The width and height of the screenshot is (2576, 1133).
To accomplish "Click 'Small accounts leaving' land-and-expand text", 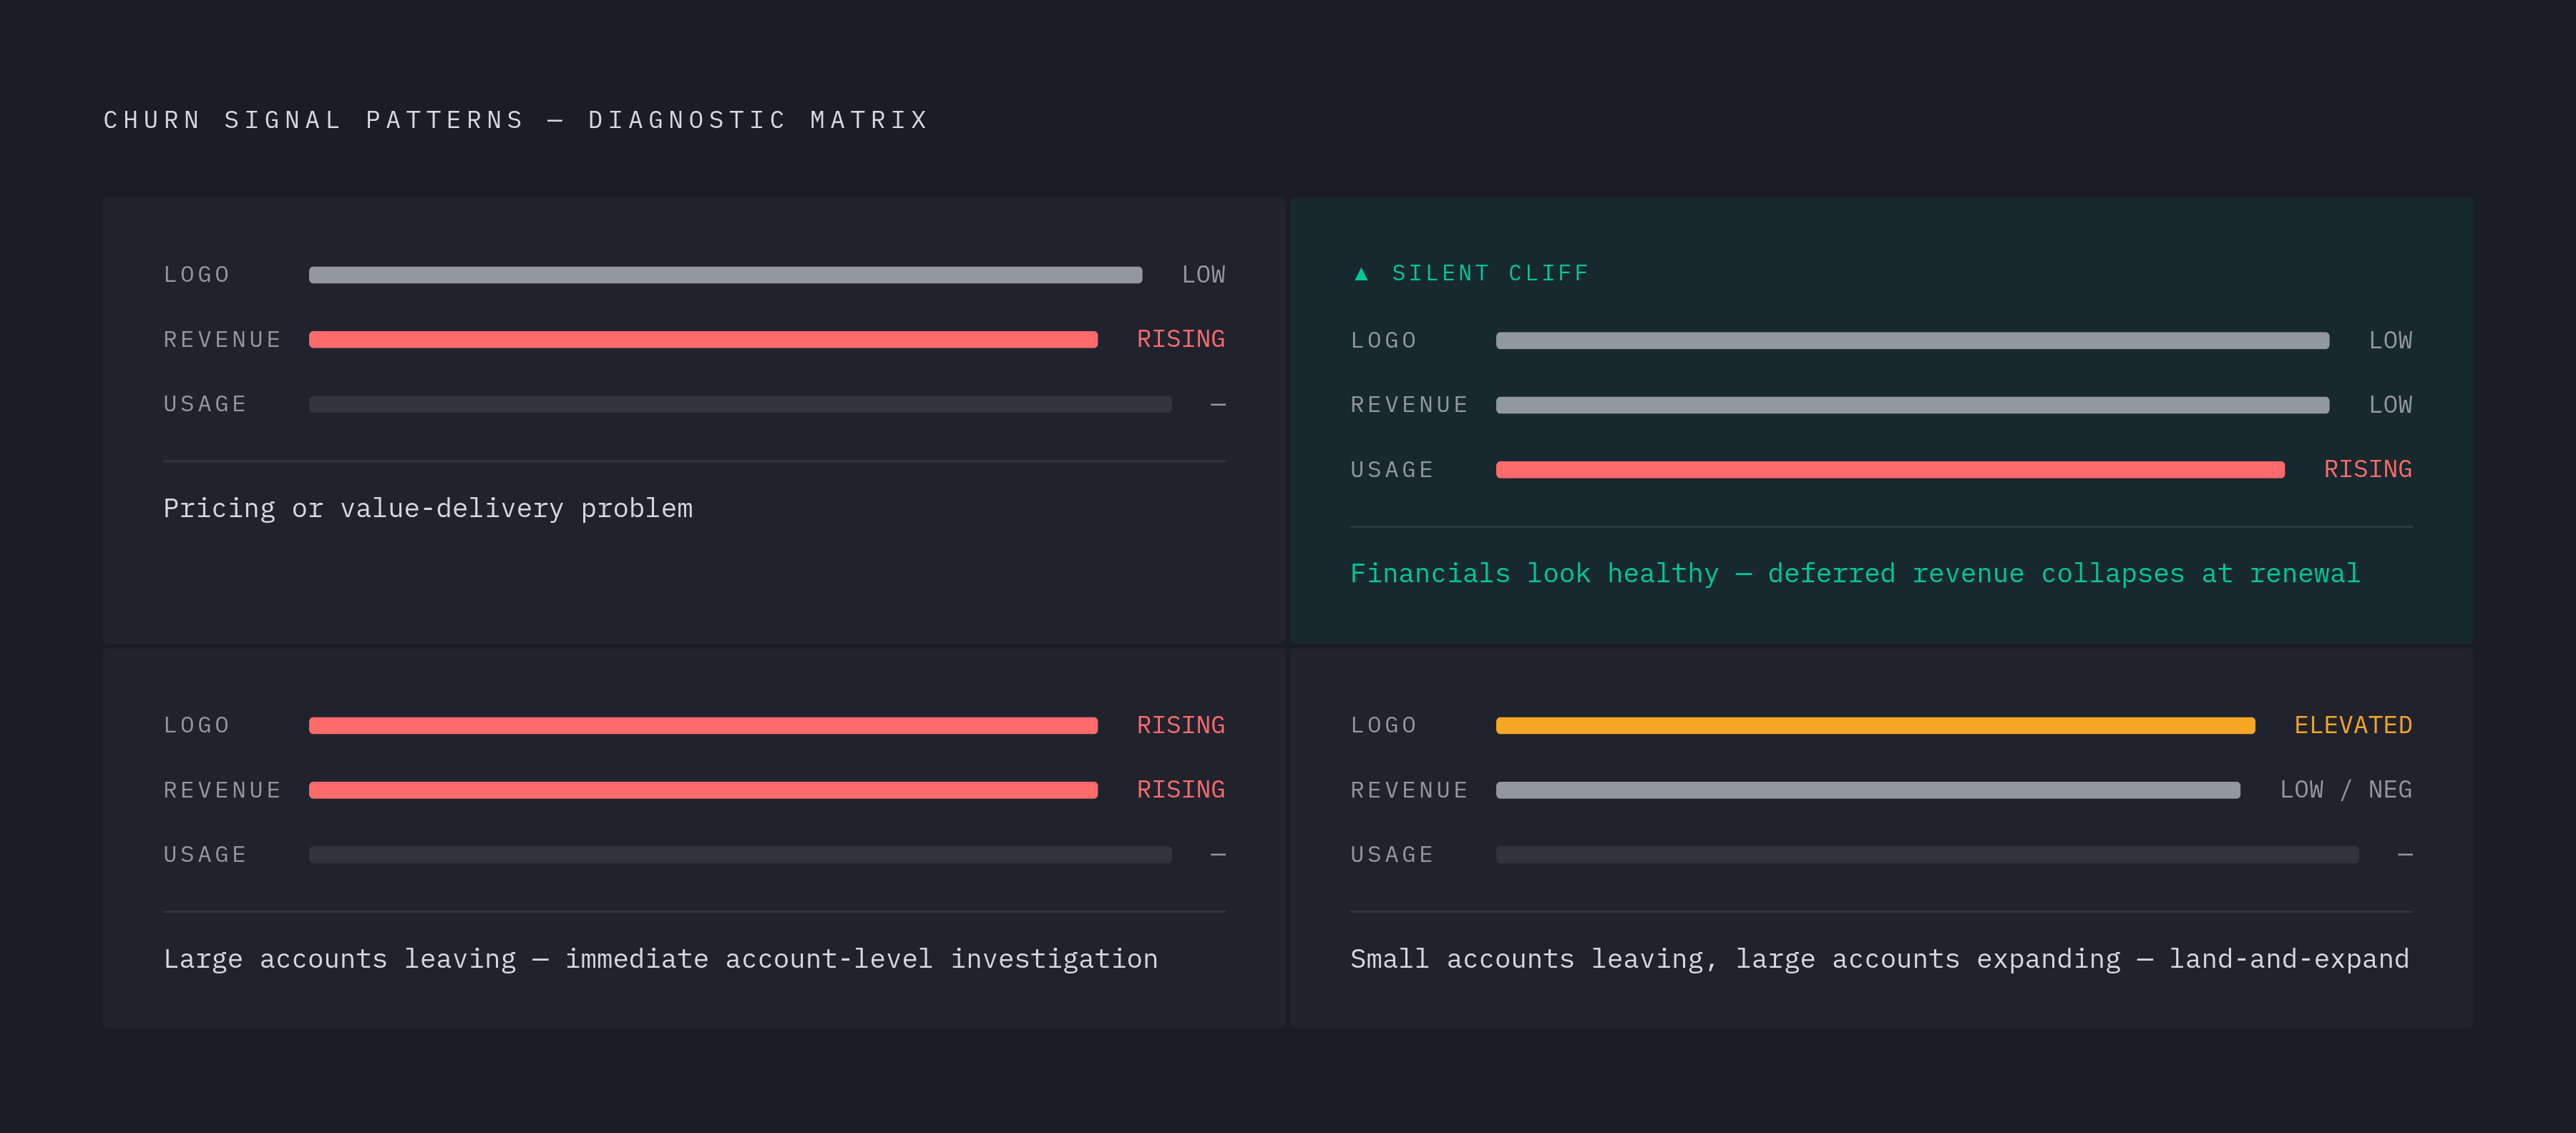I will [x=1880, y=960].
